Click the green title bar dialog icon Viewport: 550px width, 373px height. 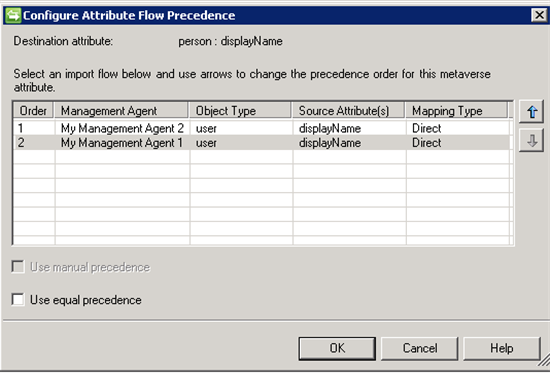[x=13, y=15]
